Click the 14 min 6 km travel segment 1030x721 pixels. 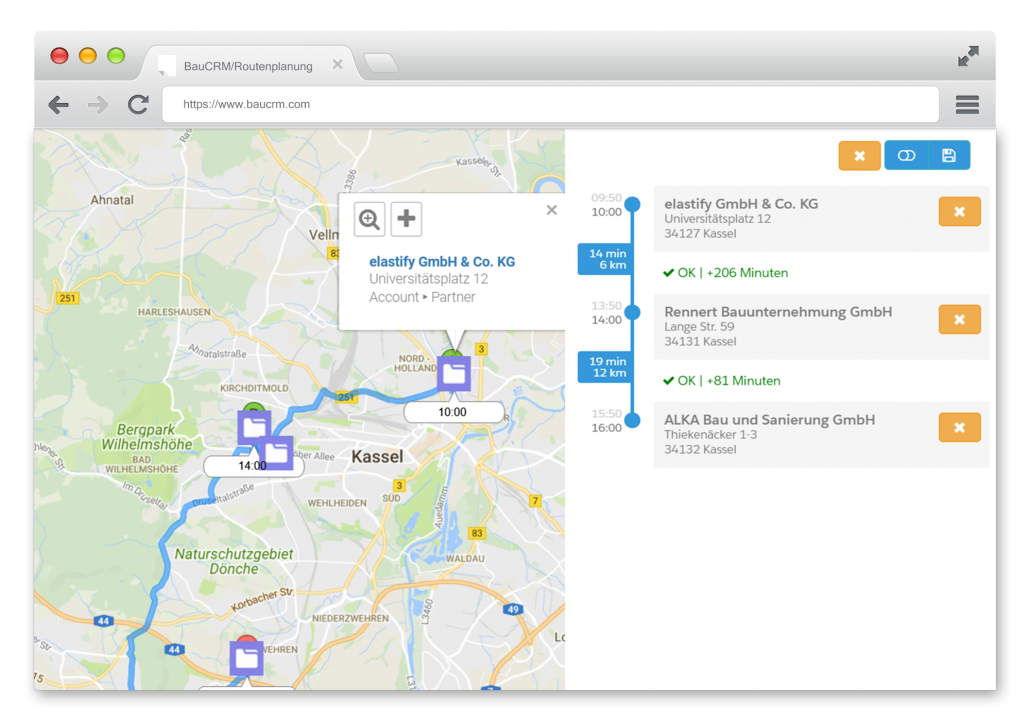[605, 259]
